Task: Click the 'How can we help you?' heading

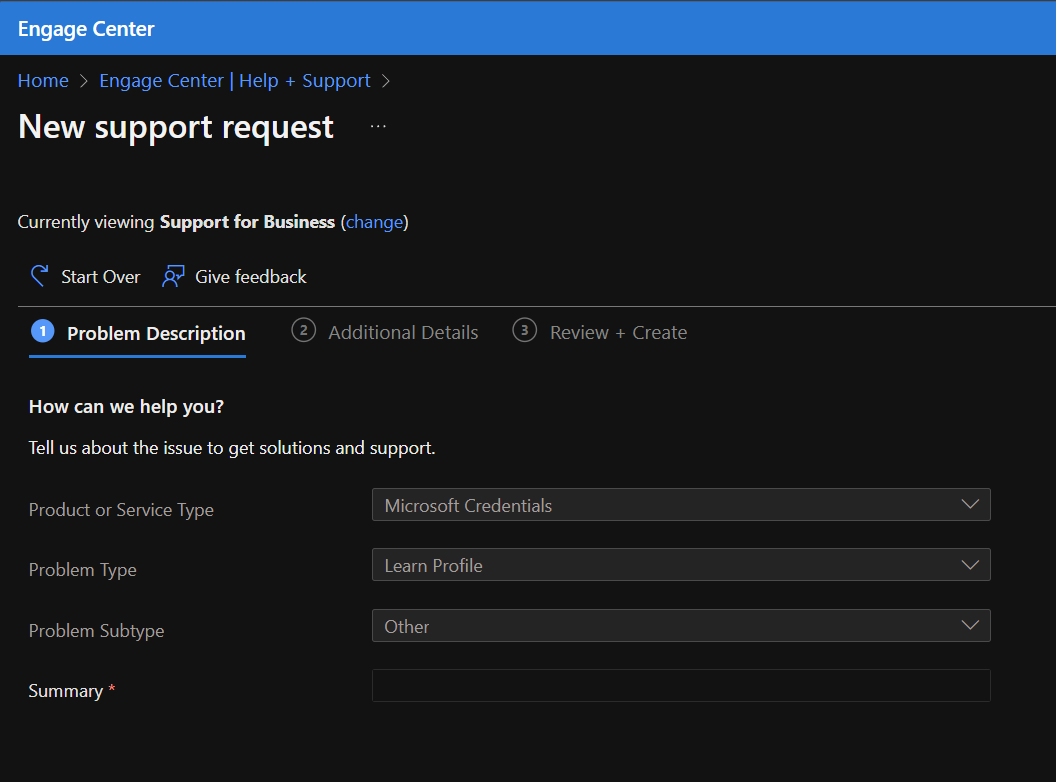Action: pyautogui.click(x=126, y=407)
